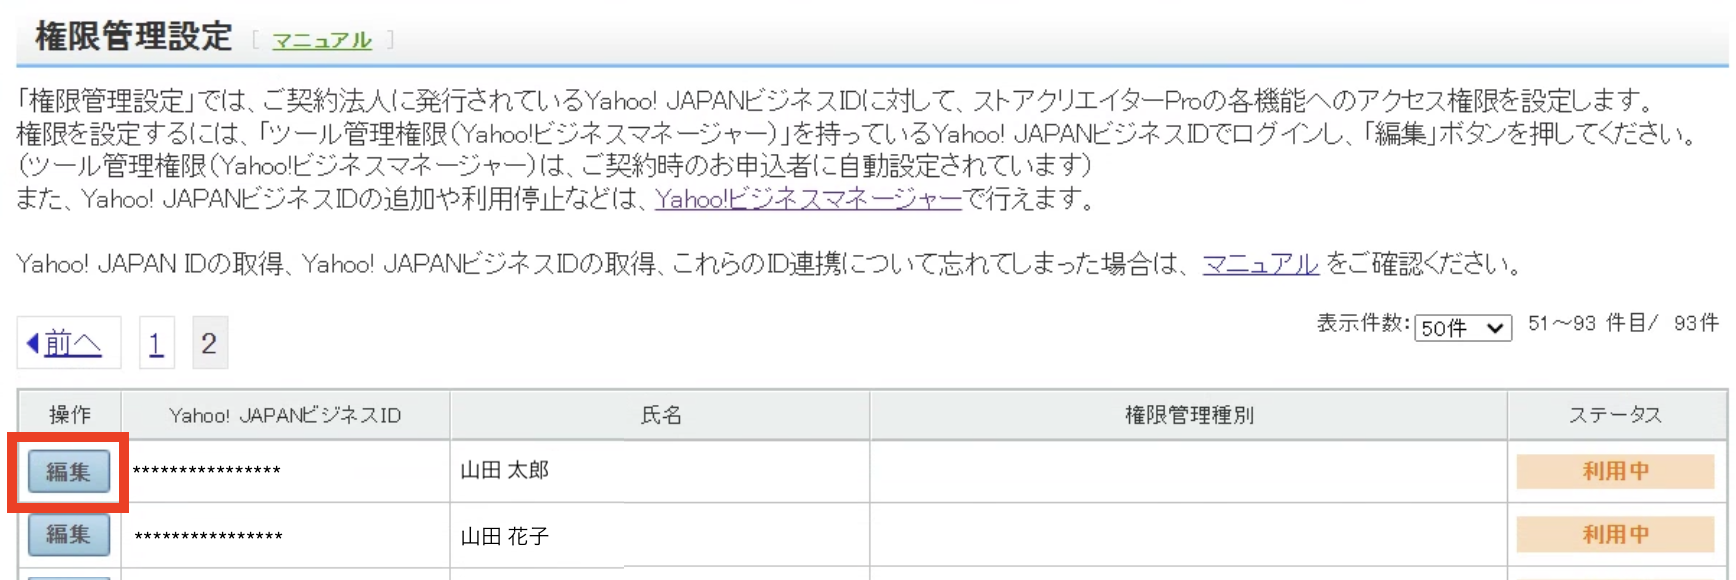The image size is (1736, 580).
Task: Click the Yahoo! JAPANビジネスID column header
Action: coord(286,415)
